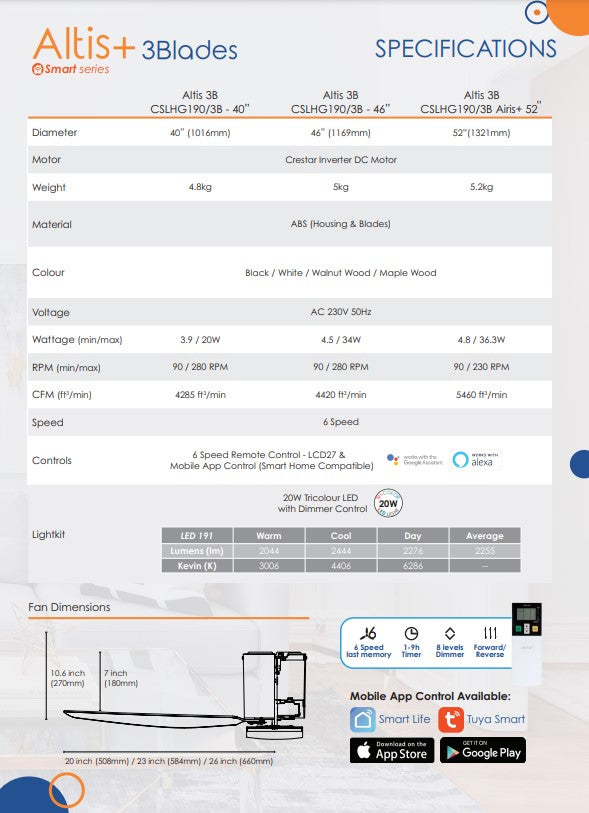Screen dimensions: 589x813
Task: Click the Works with Alexa badge
Action: coord(476,459)
